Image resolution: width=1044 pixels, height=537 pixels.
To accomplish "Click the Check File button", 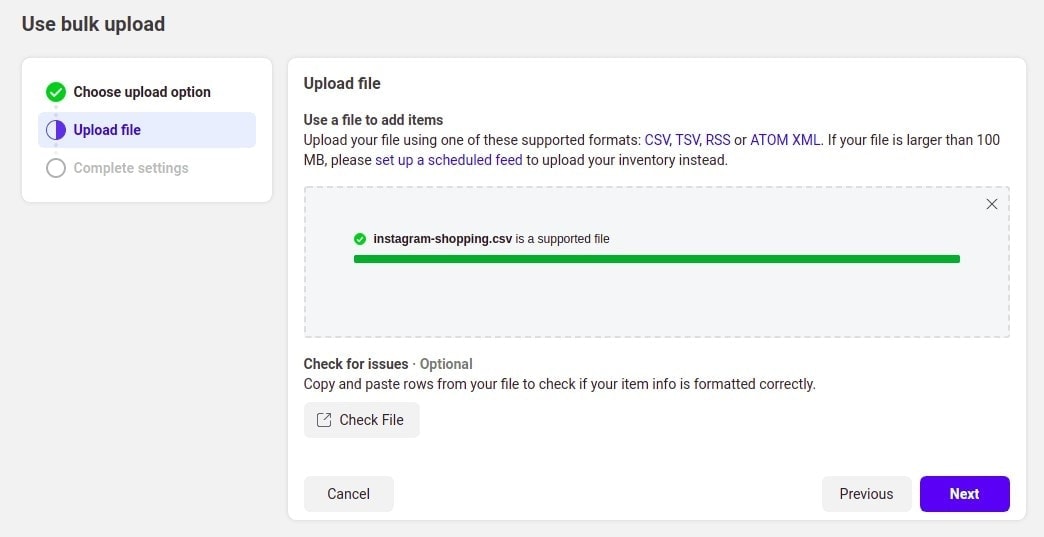I will click(x=362, y=420).
